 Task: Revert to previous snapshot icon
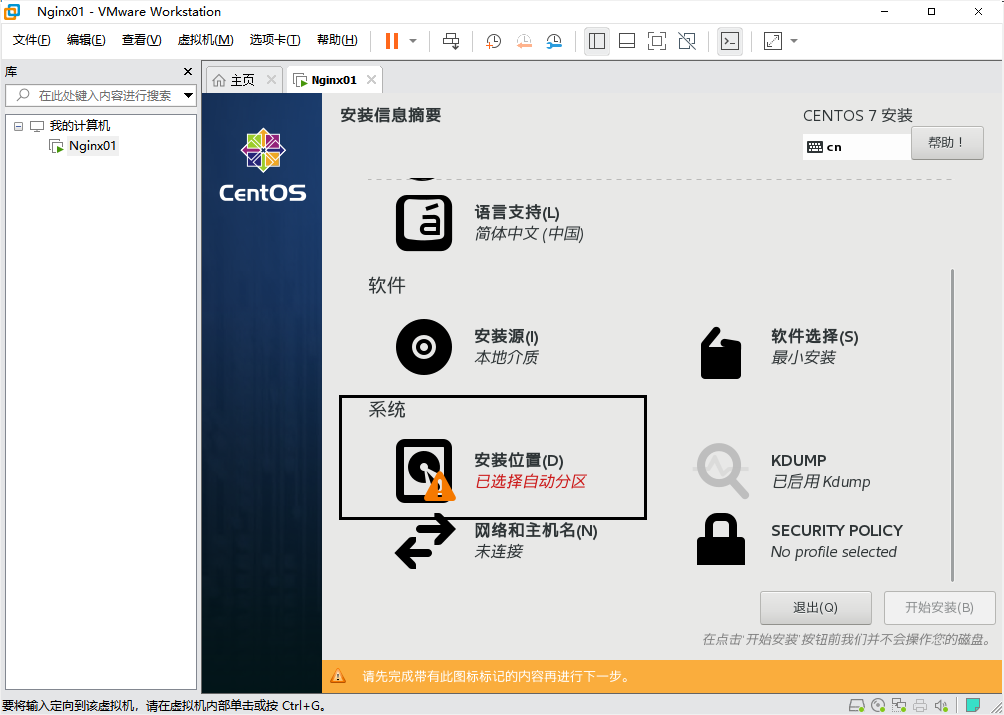click(524, 41)
